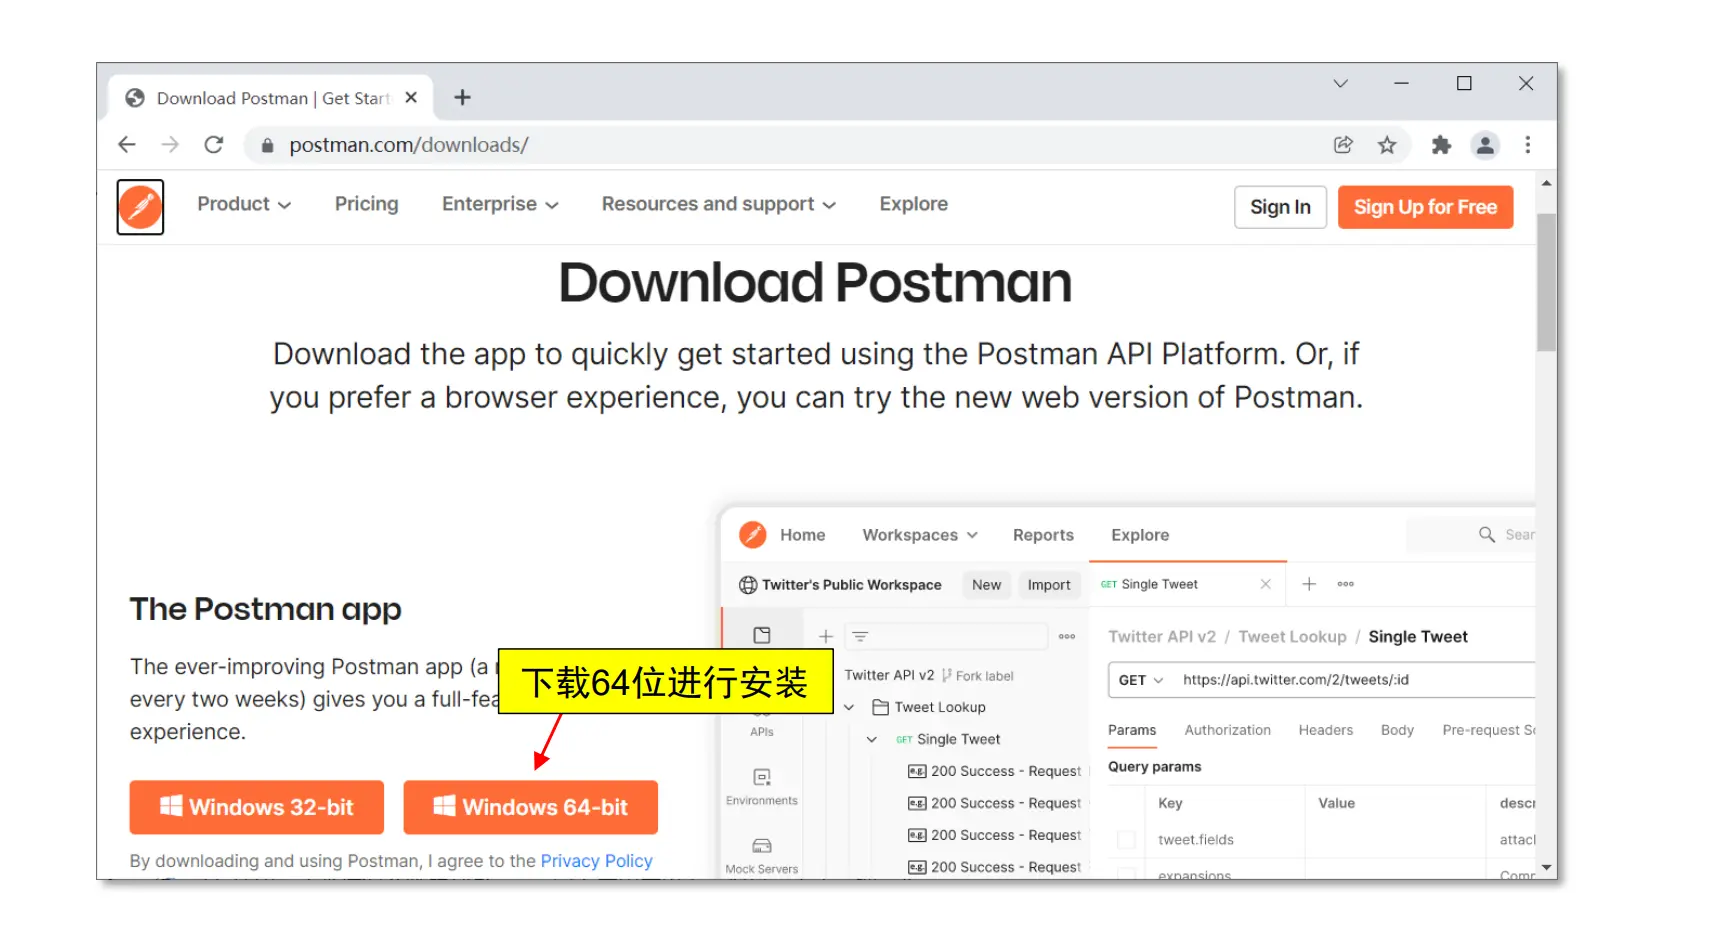This screenshot has height=933, width=1712.
Task: Click the Sign In button
Action: coord(1280,207)
